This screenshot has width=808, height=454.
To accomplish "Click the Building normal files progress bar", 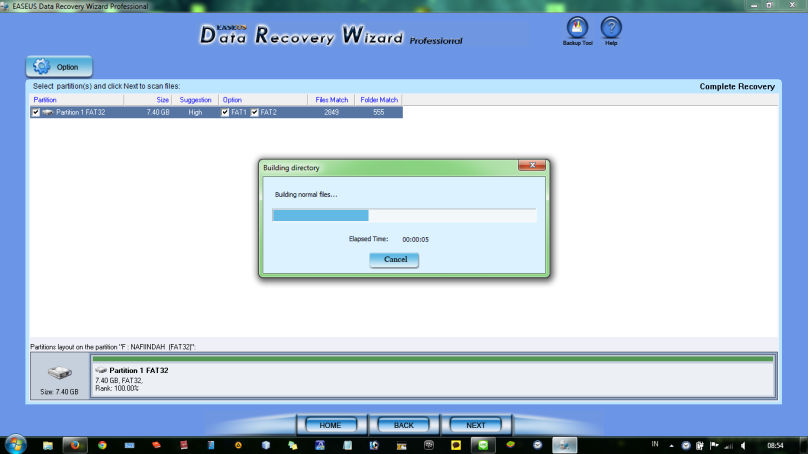I will pos(404,215).
